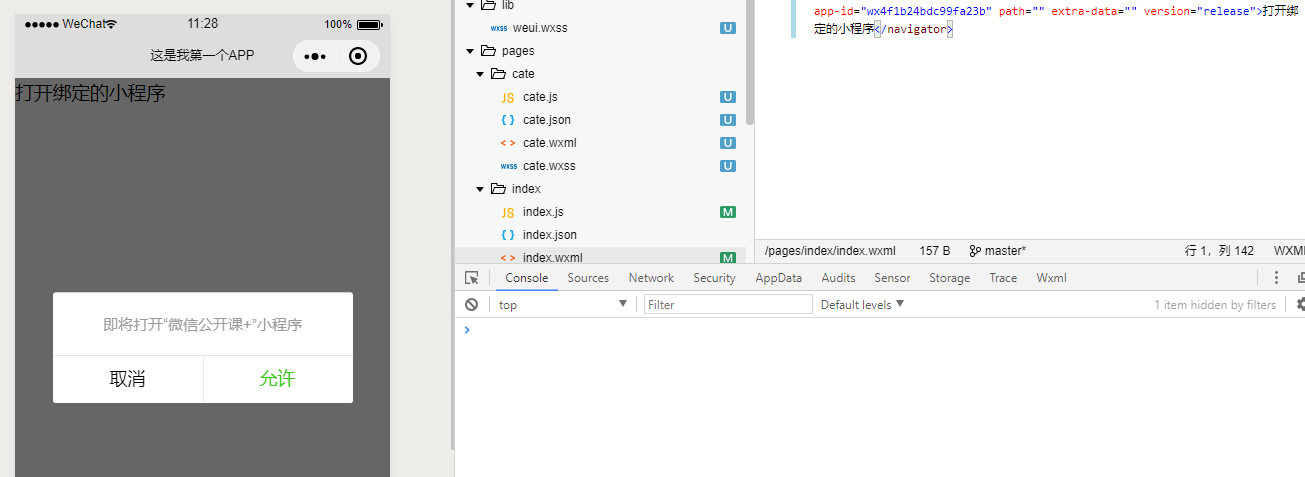Open the cate.js file

[540, 97]
